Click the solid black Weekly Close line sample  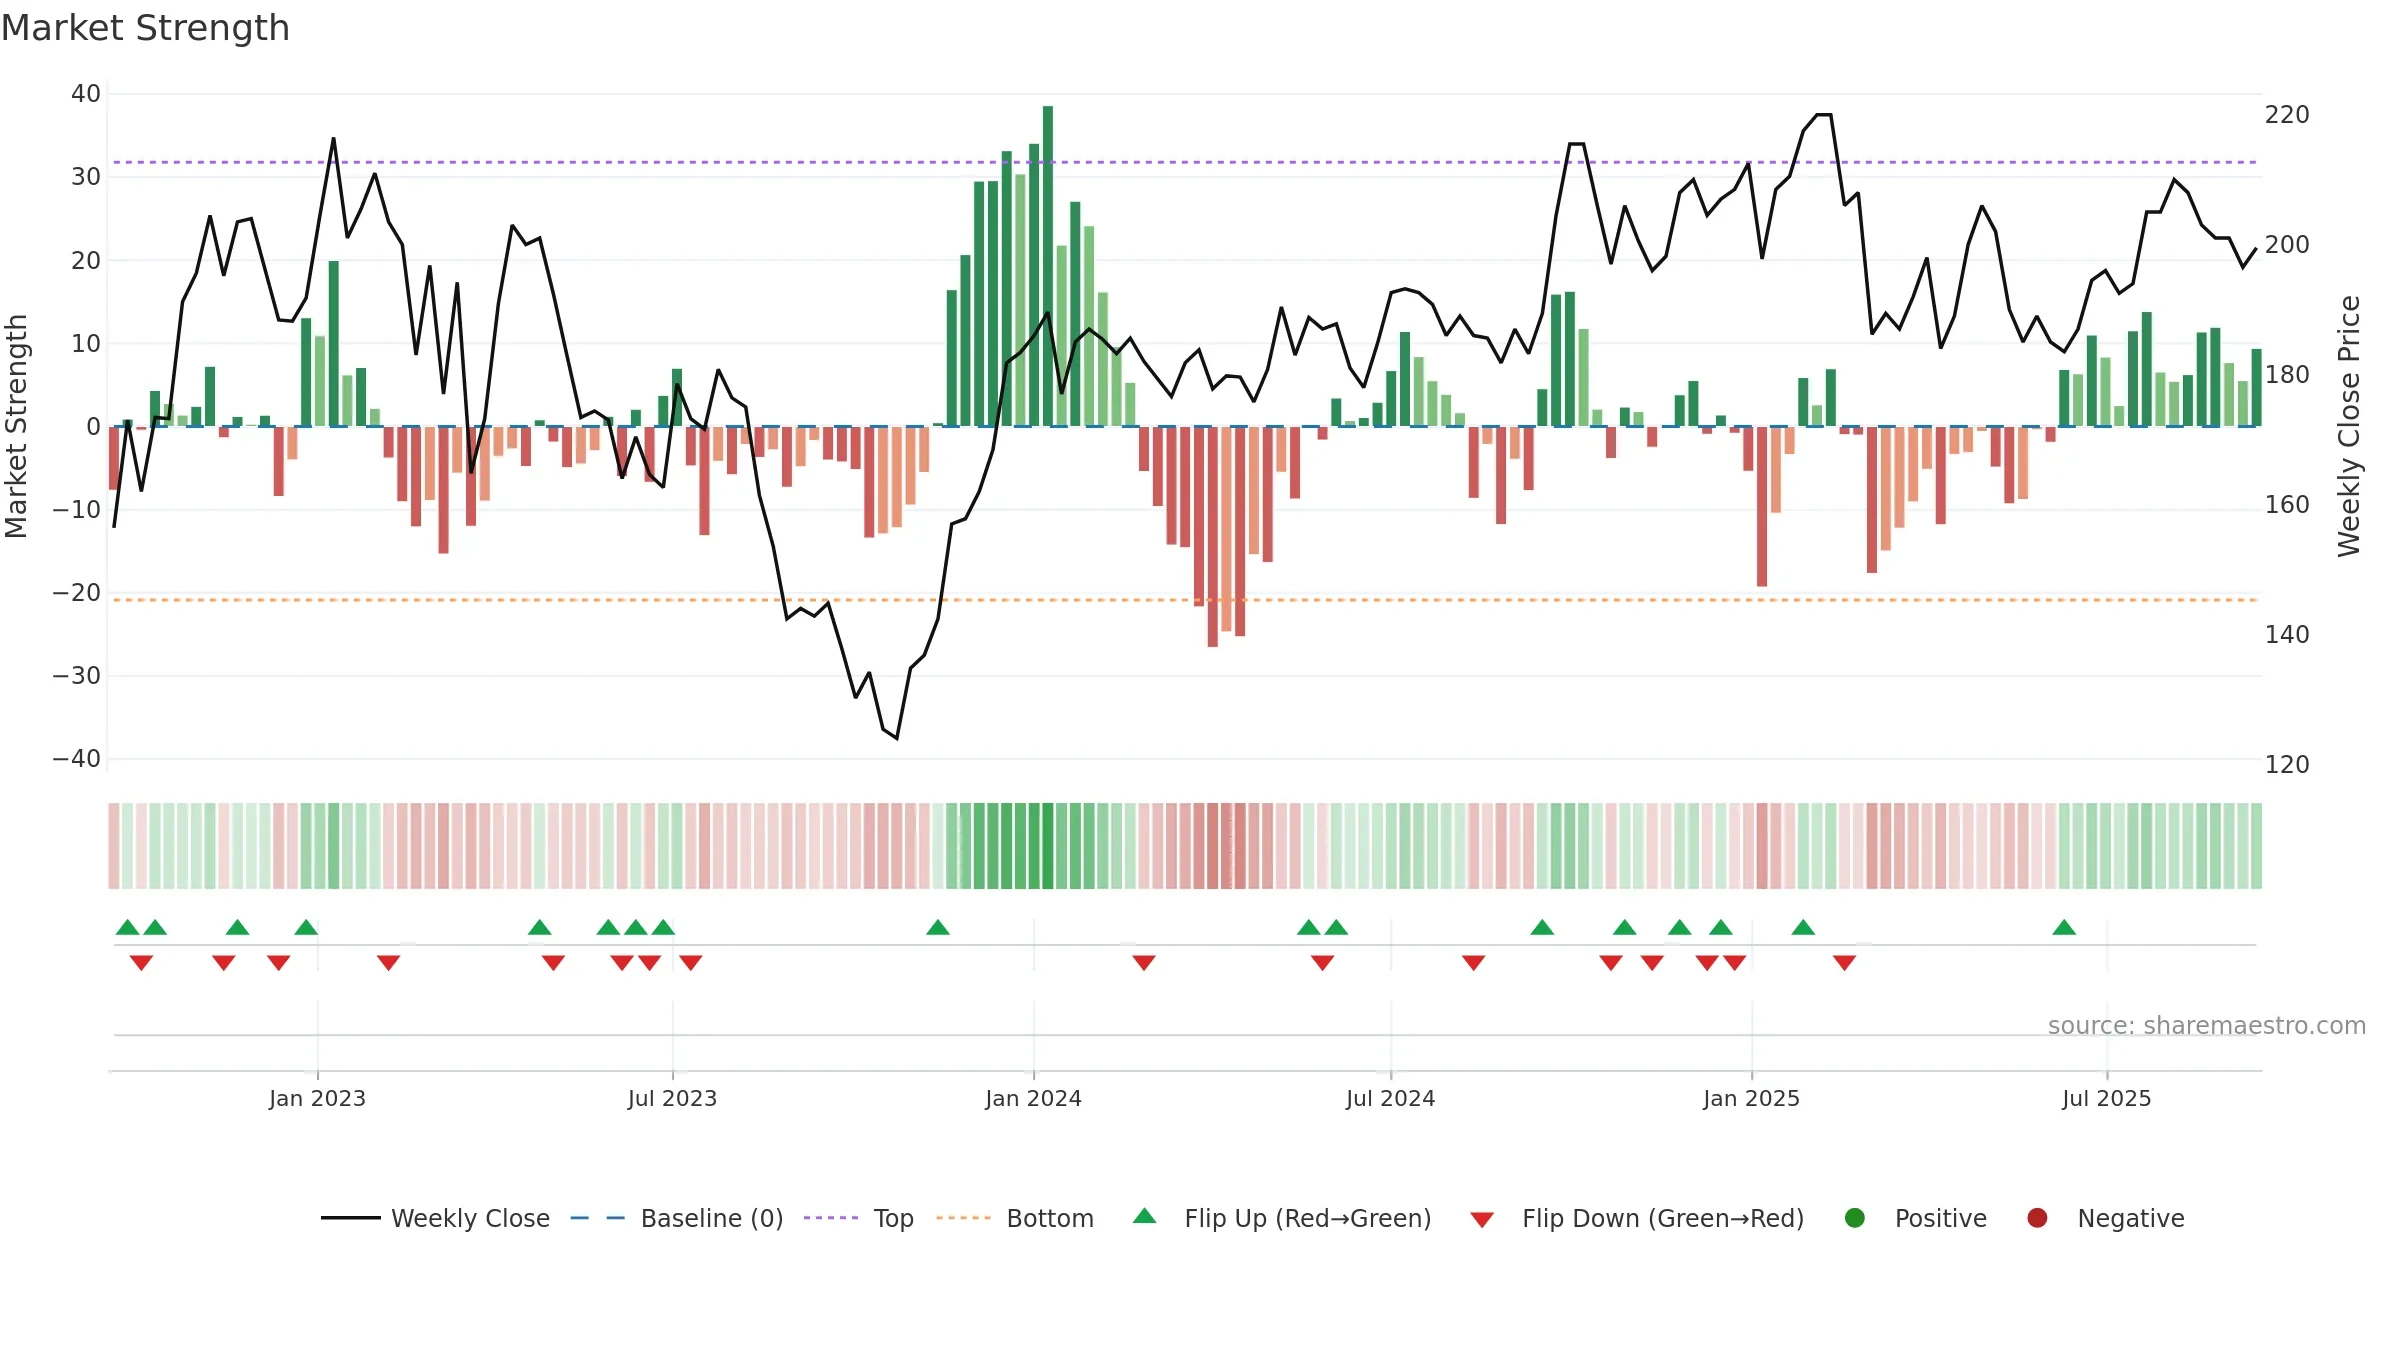[x=350, y=1218]
